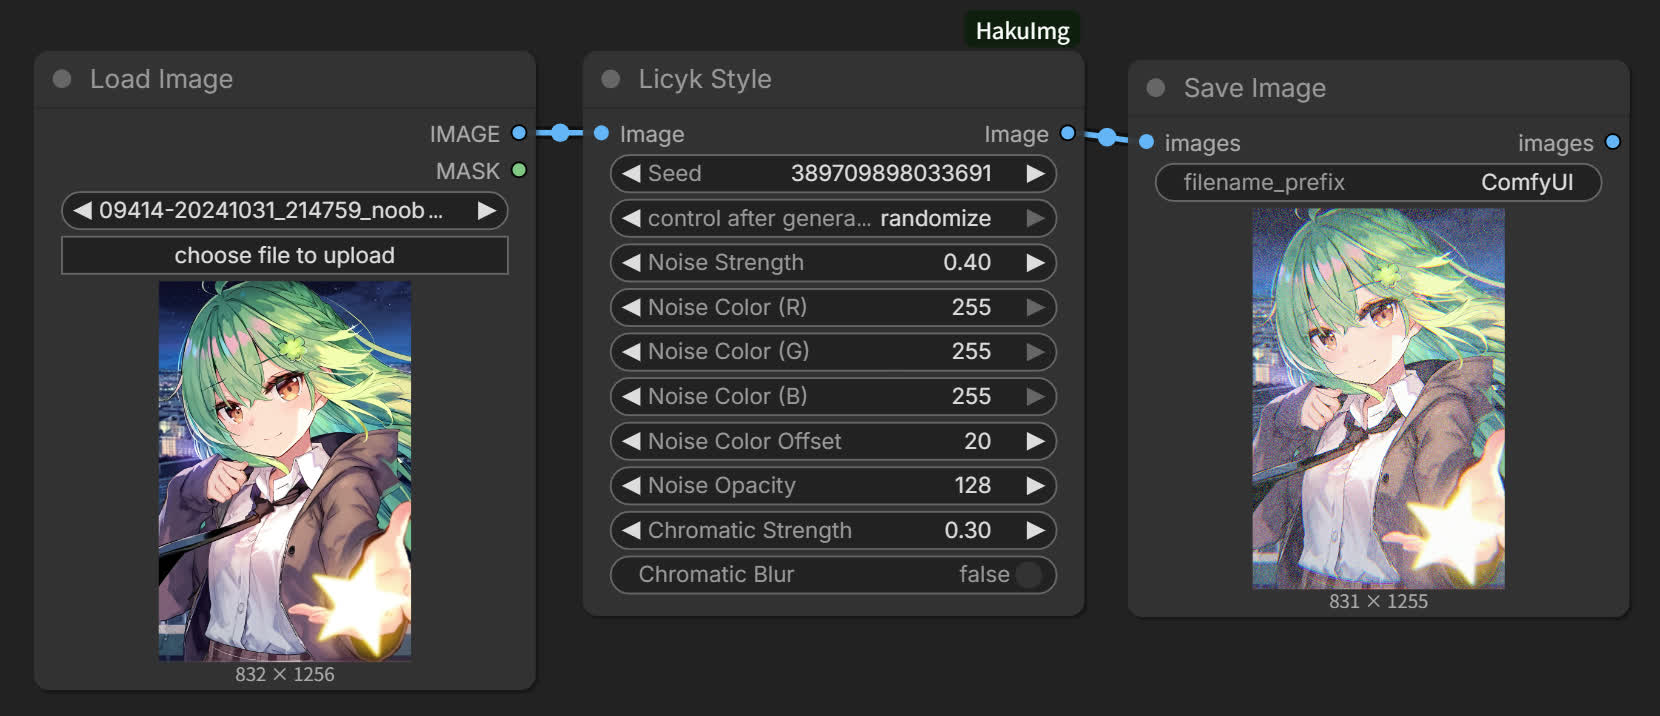Select previous image file with left arrow
Image resolution: width=1660 pixels, height=716 pixels.
(x=83, y=210)
